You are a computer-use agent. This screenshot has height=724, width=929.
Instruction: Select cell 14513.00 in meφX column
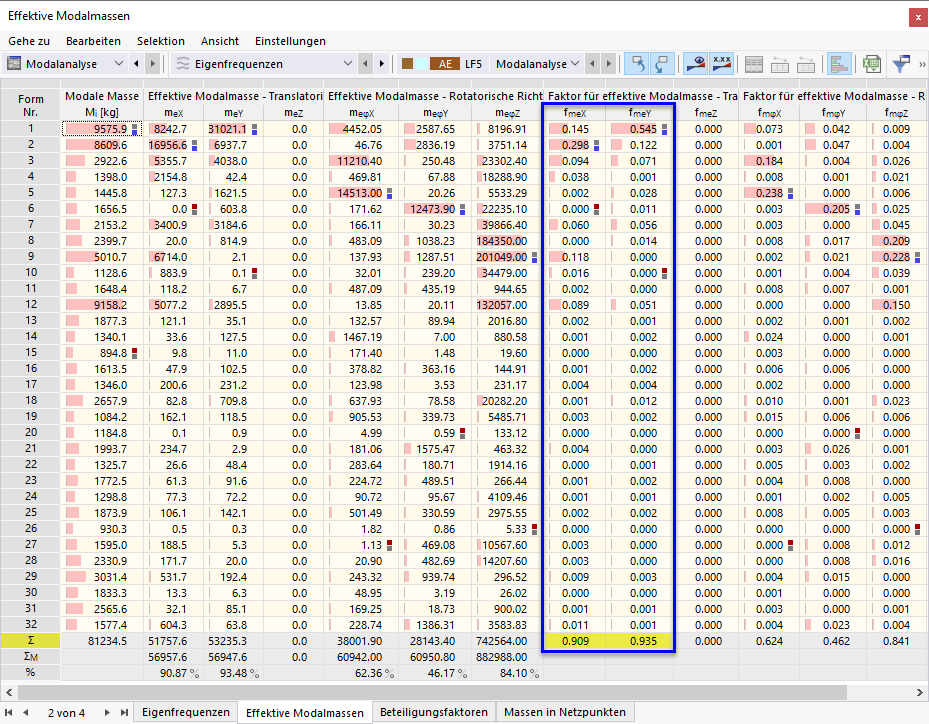click(361, 193)
